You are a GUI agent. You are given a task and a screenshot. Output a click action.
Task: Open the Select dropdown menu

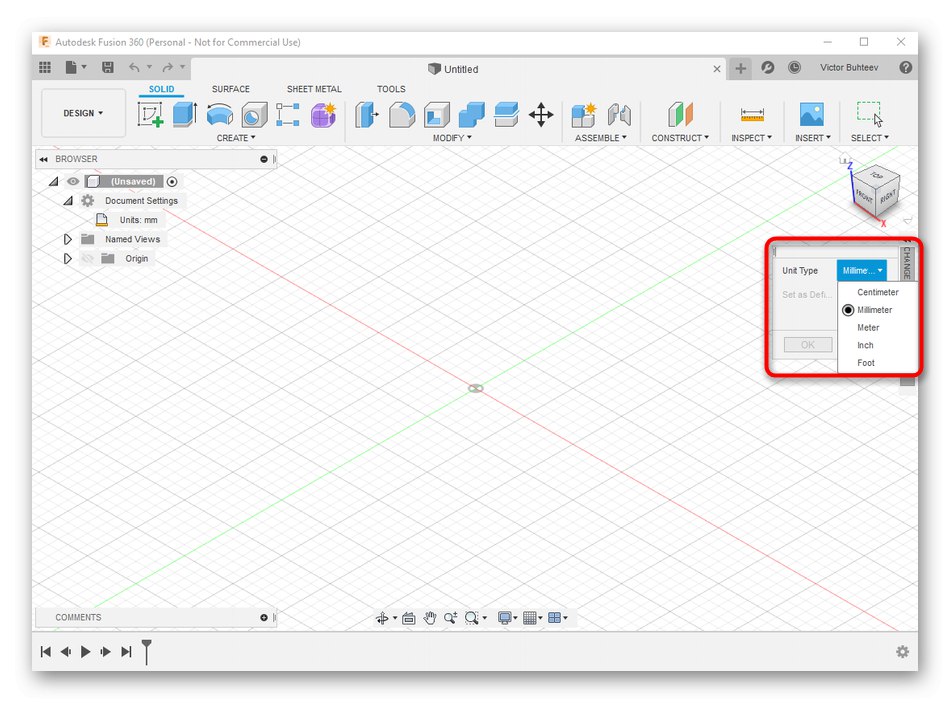point(869,138)
